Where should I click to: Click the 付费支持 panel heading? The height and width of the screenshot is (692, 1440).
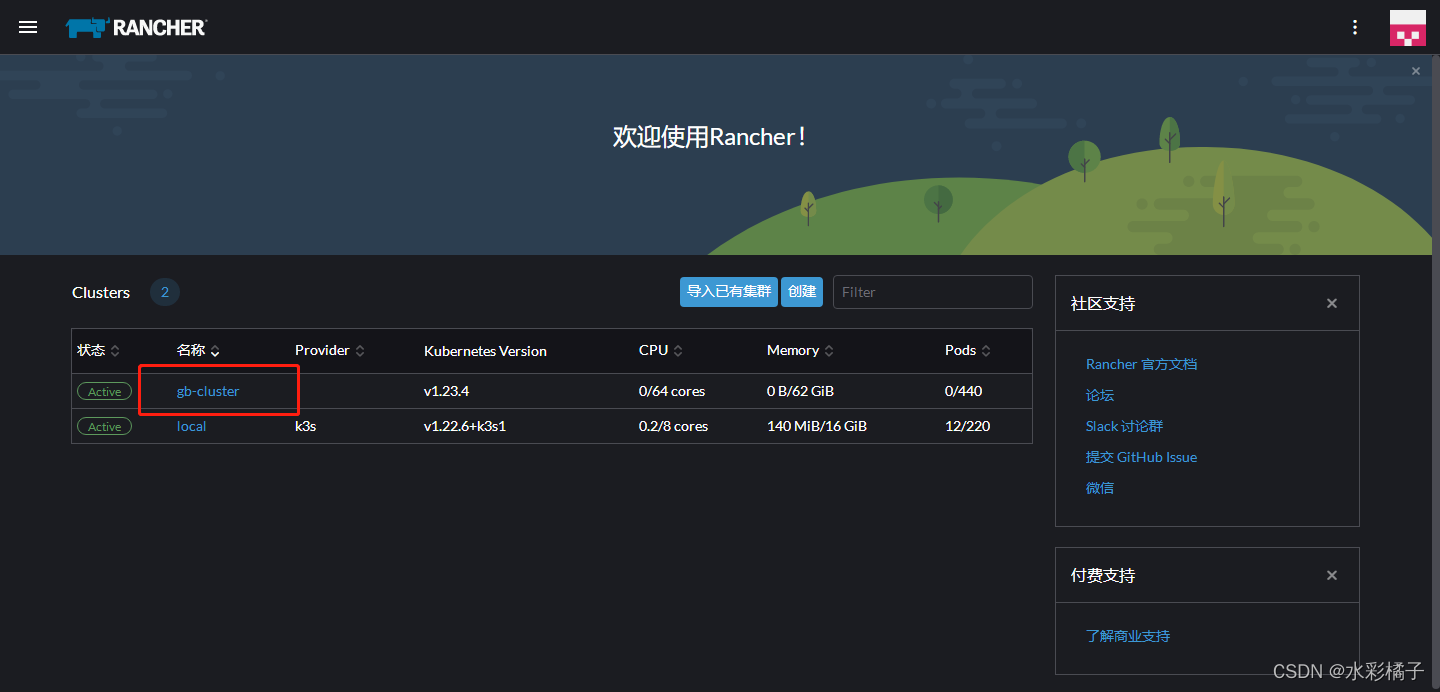(1103, 575)
